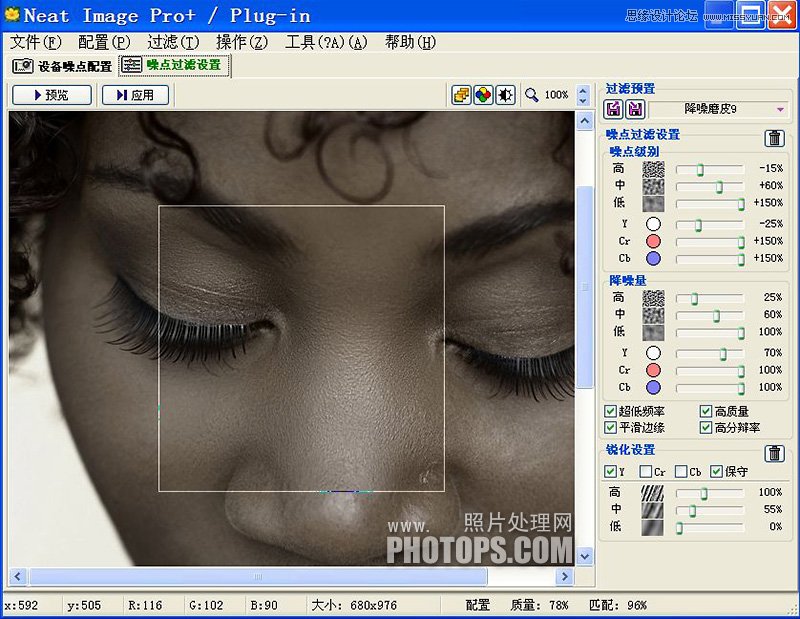Adjust zoom level with up/down stepper

point(583,95)
